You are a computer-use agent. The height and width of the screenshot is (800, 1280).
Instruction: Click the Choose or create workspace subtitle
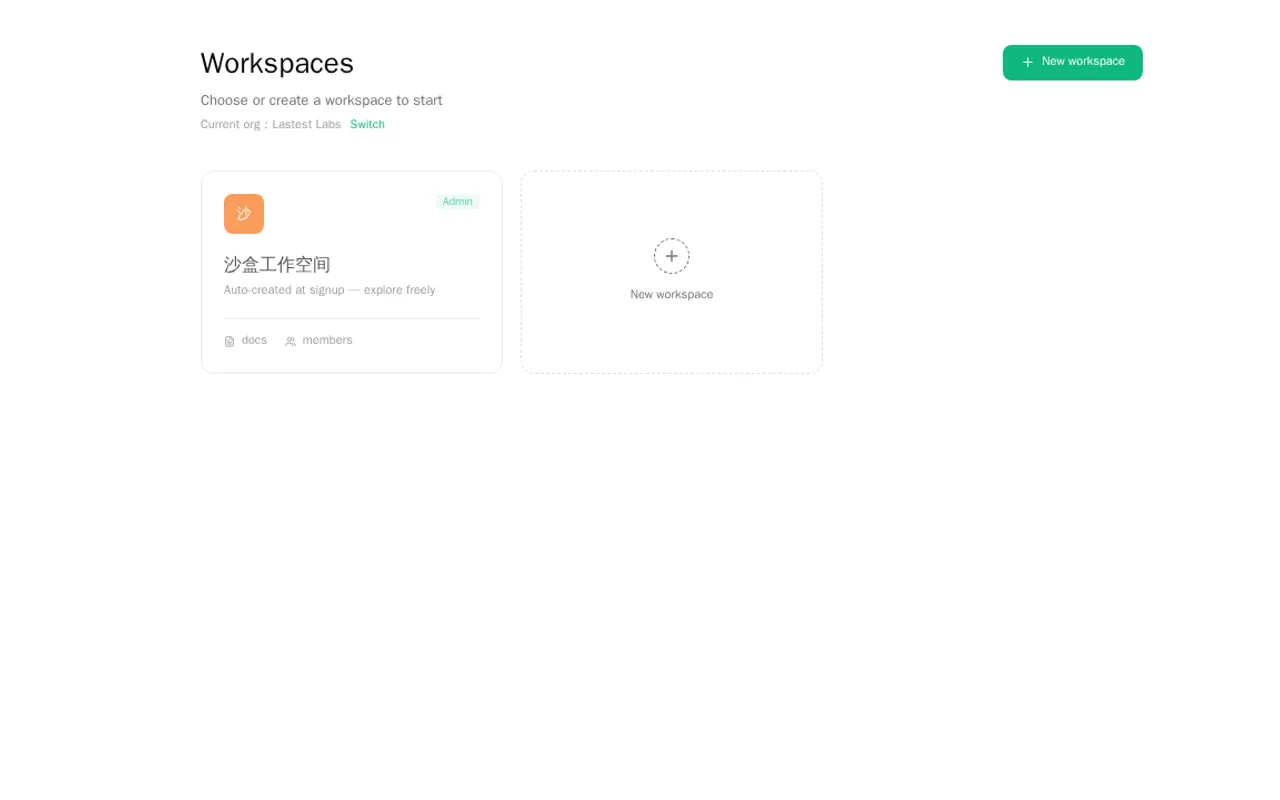tap(321, 101)
